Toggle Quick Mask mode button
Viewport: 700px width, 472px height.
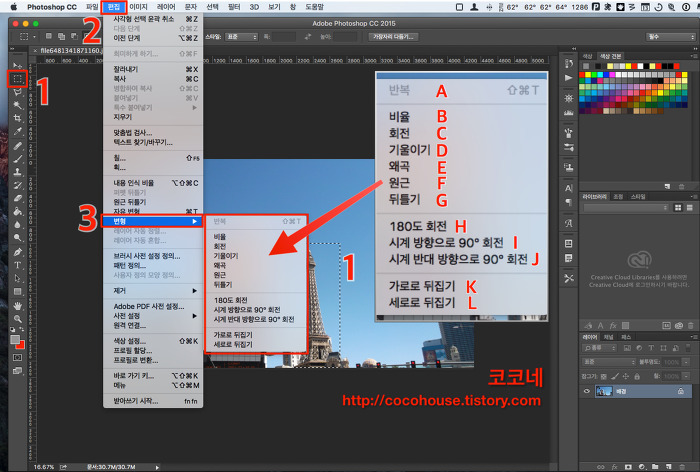point(17,358)
